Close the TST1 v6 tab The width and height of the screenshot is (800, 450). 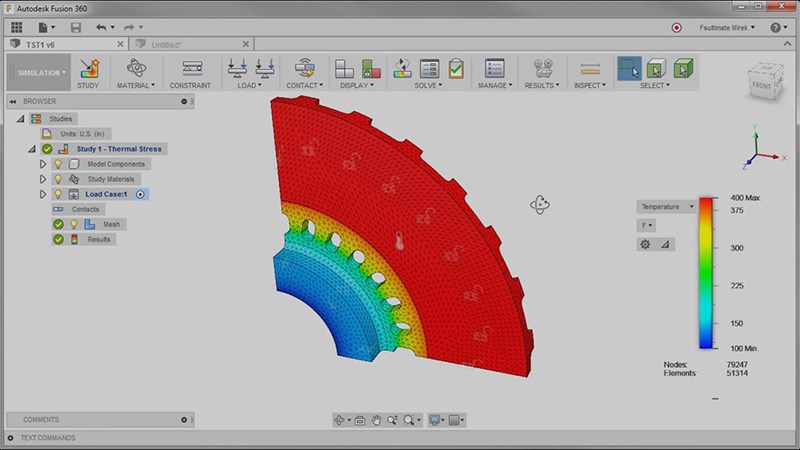(120, 44)
